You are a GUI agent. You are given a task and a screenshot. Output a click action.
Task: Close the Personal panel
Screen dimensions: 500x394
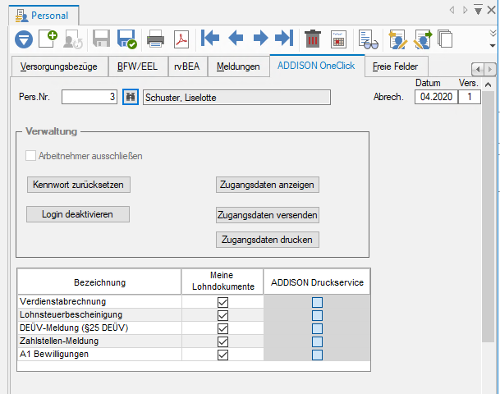(x=491, y=10)
